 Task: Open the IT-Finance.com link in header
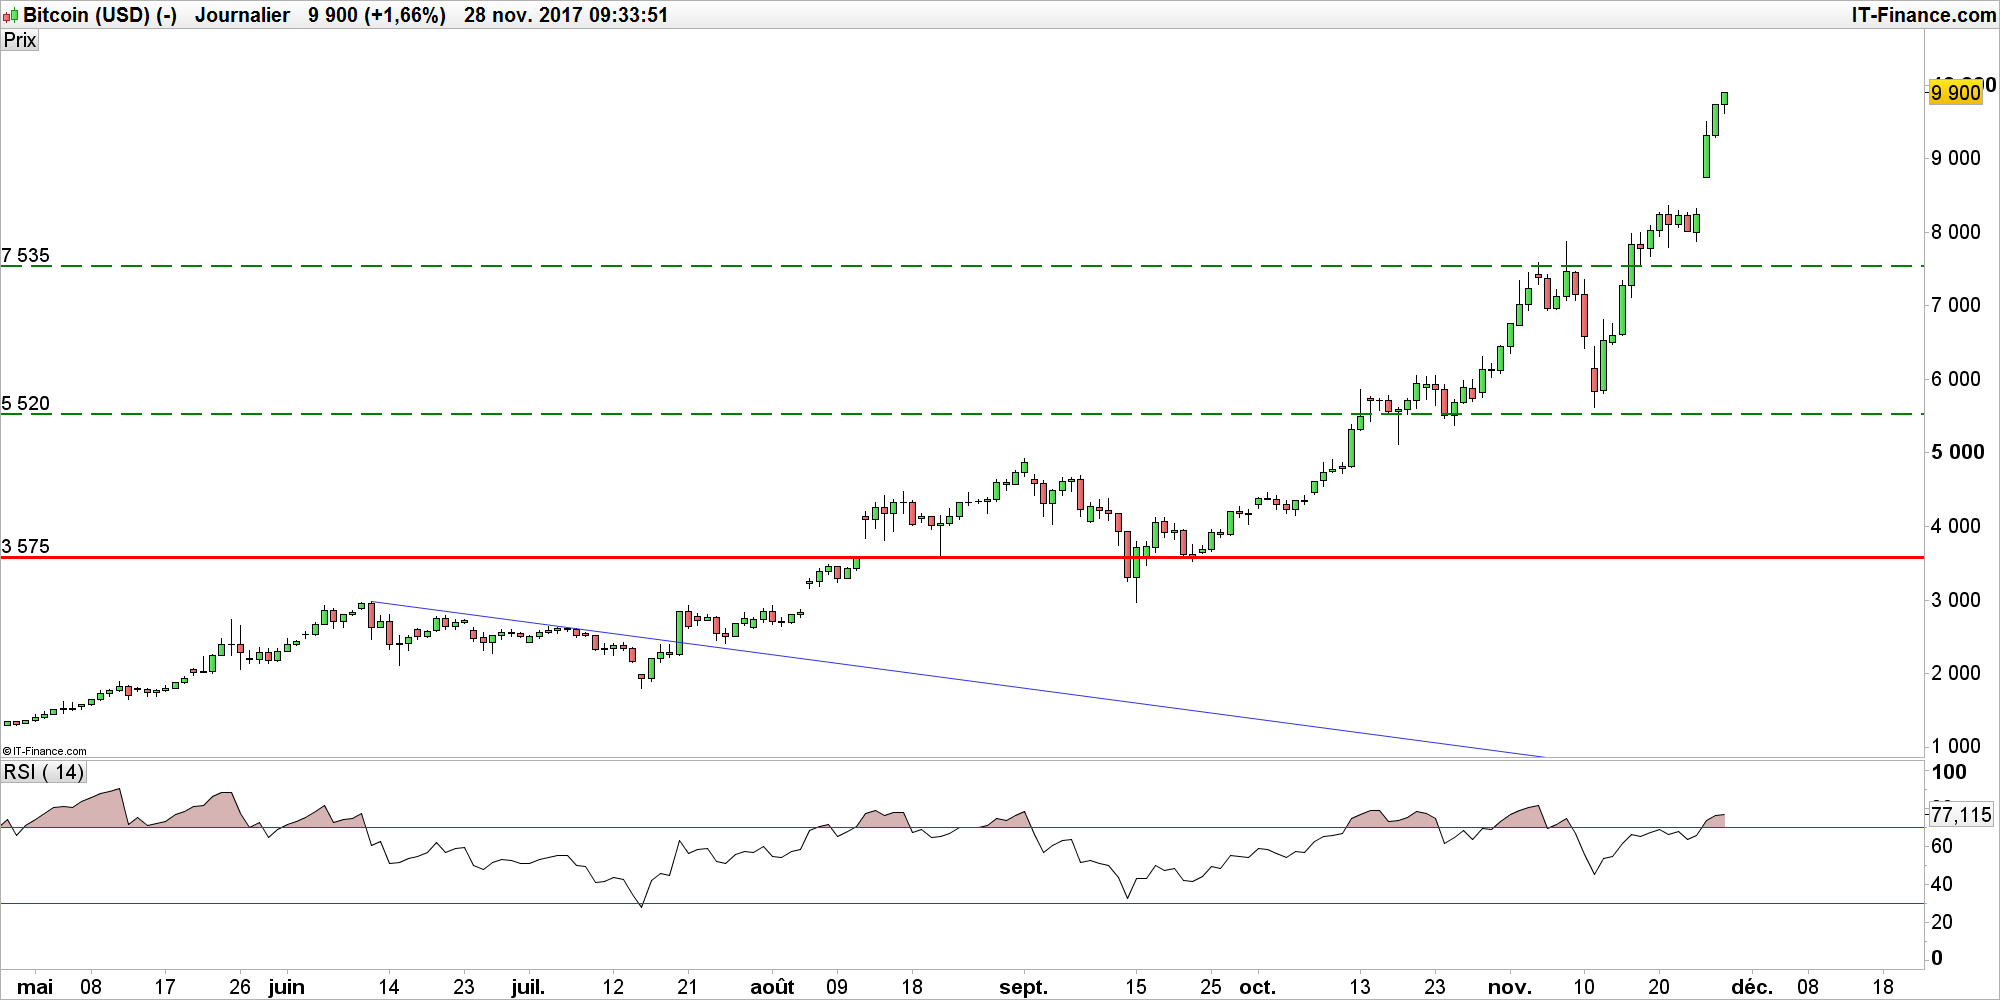coord(1924,15)
